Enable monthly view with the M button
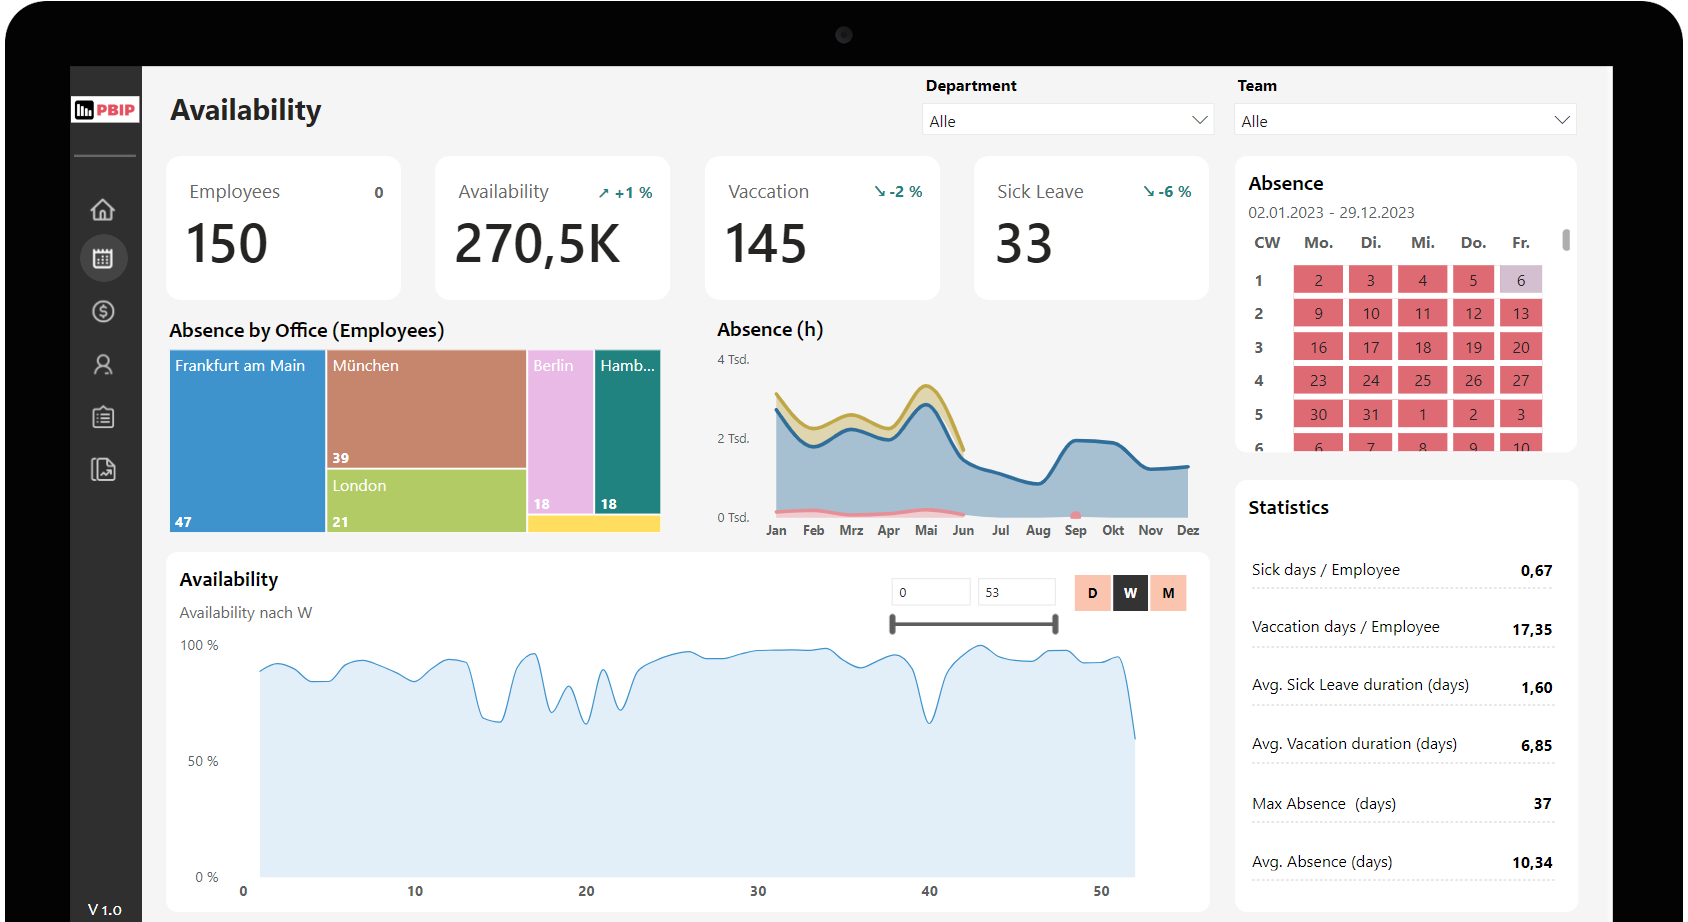Screen dimensions: 1688x922 click(1168, 592)
